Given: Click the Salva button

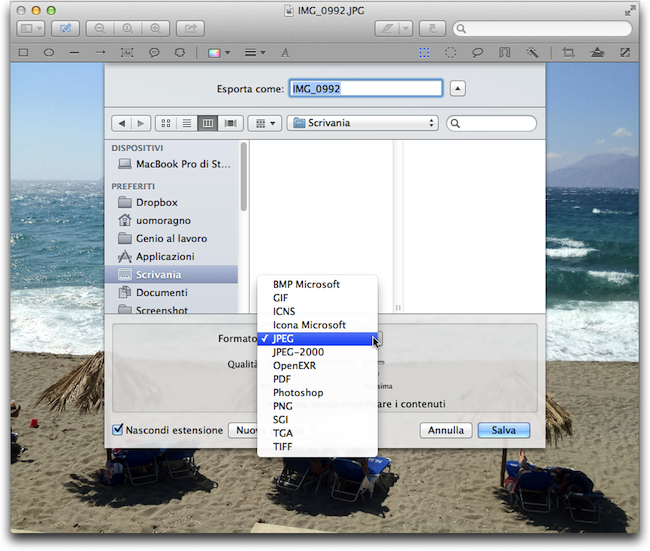Looking at the screenshot, I should pyautogui.click(x=503, y=430).
